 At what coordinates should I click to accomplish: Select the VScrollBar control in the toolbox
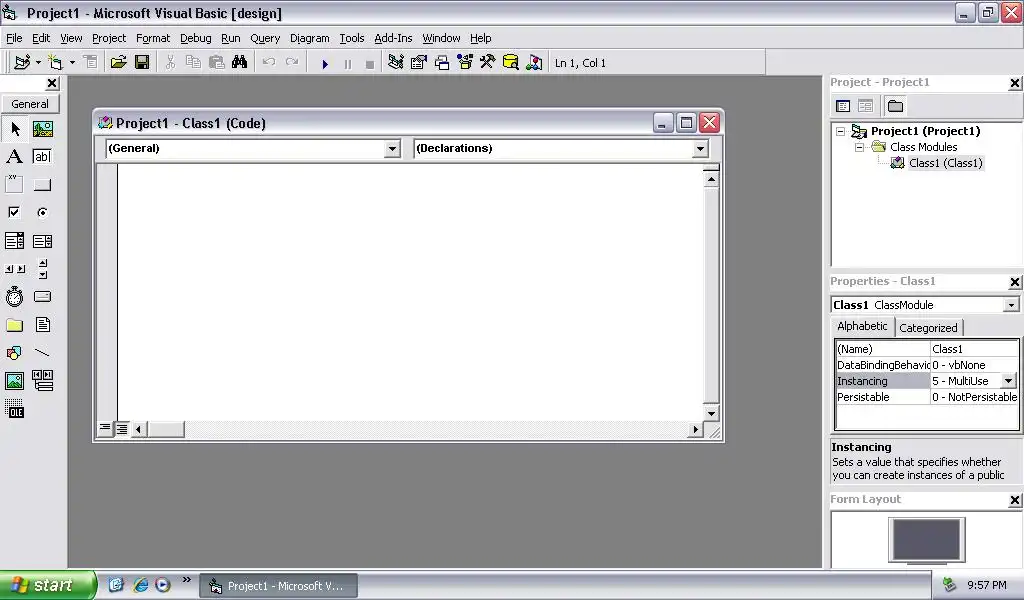pyautogui.click(x=42, y=269)
